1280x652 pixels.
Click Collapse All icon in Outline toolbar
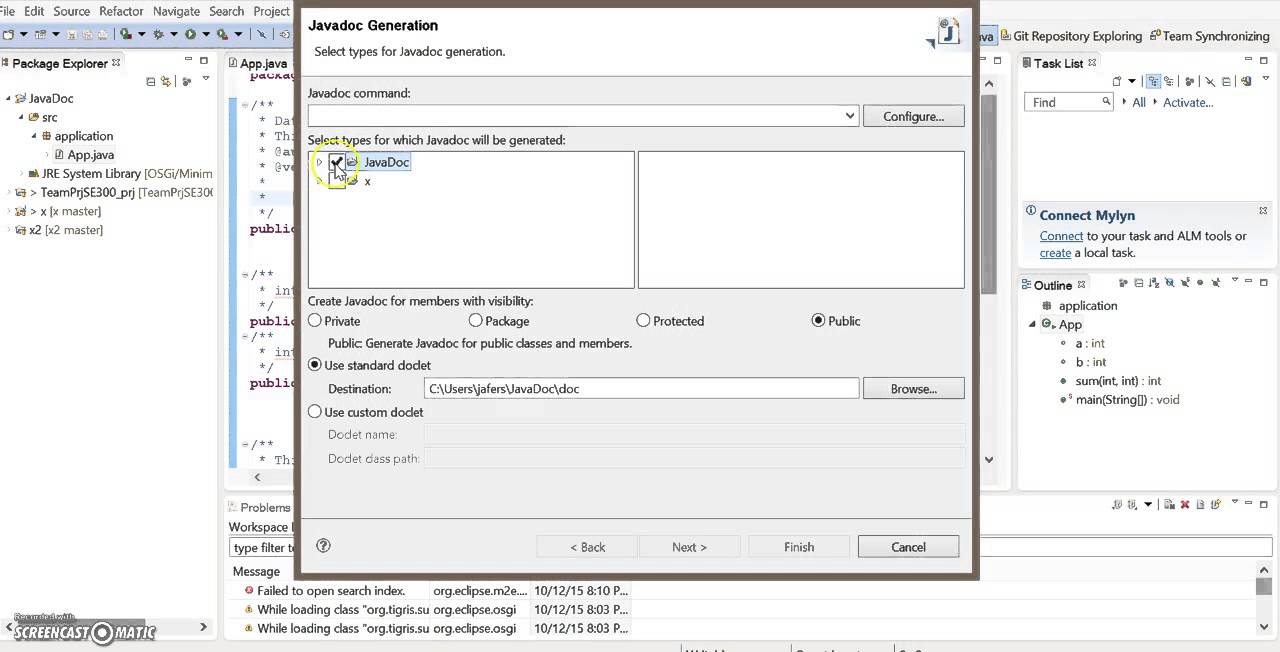pyautogui.click(x=1139, y=283)
